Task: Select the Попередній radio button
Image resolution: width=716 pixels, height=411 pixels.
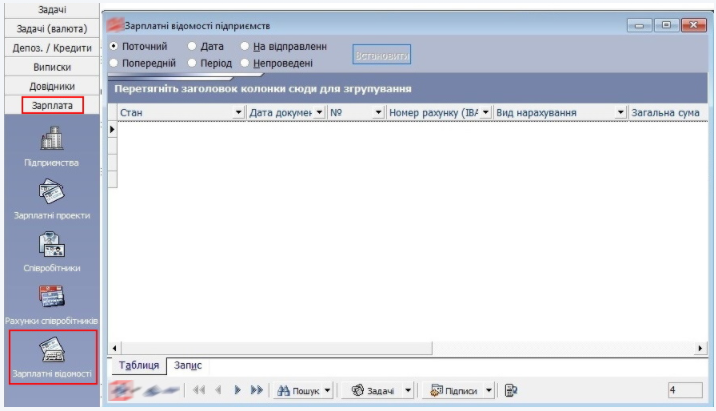Action: point(114,63)
